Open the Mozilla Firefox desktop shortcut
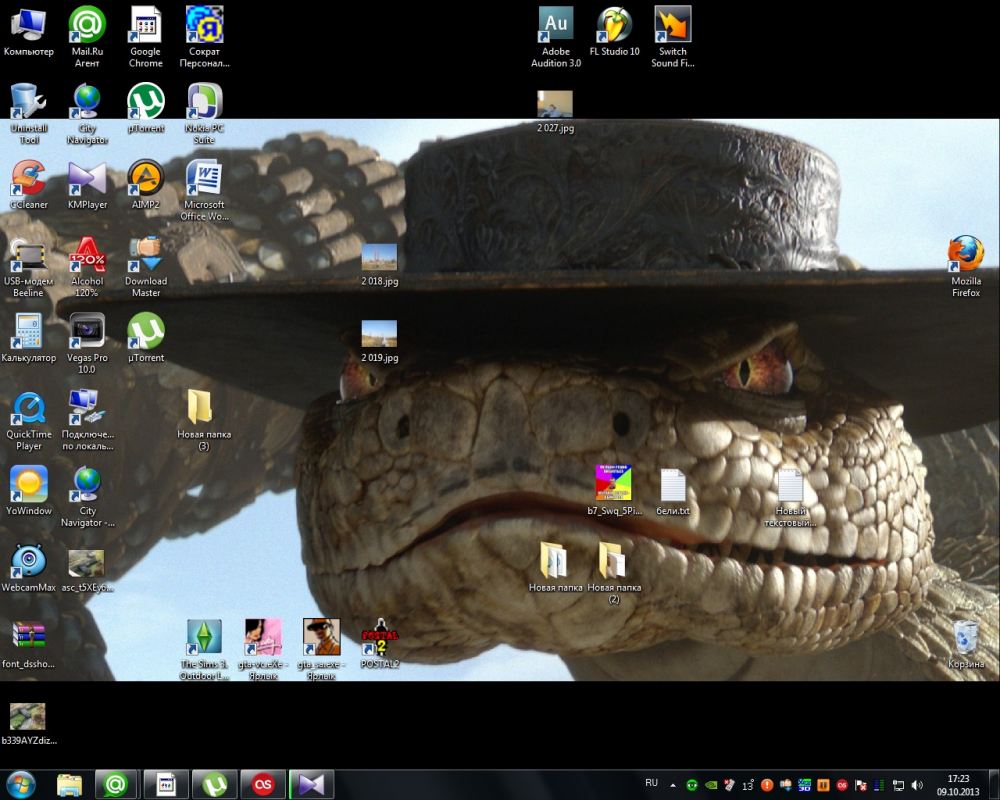This screenshot has height=800, width=1000. [966, 267]
